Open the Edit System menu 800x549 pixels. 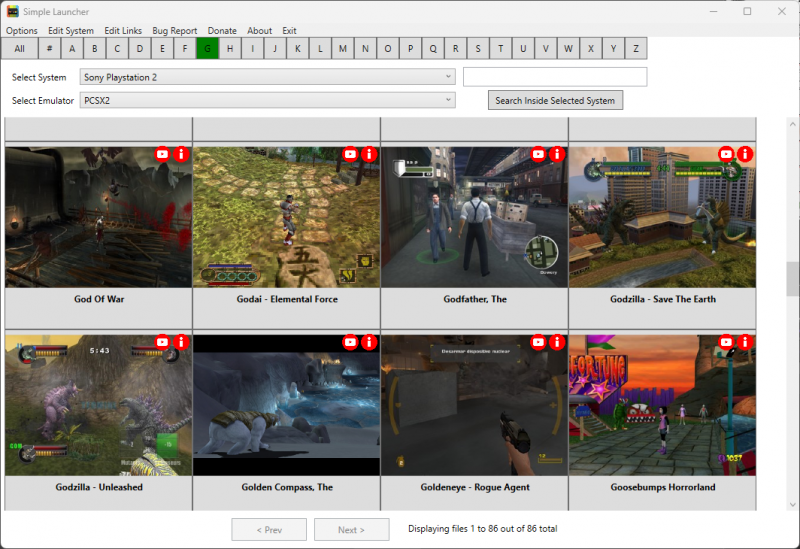click(x=71, y=31)
